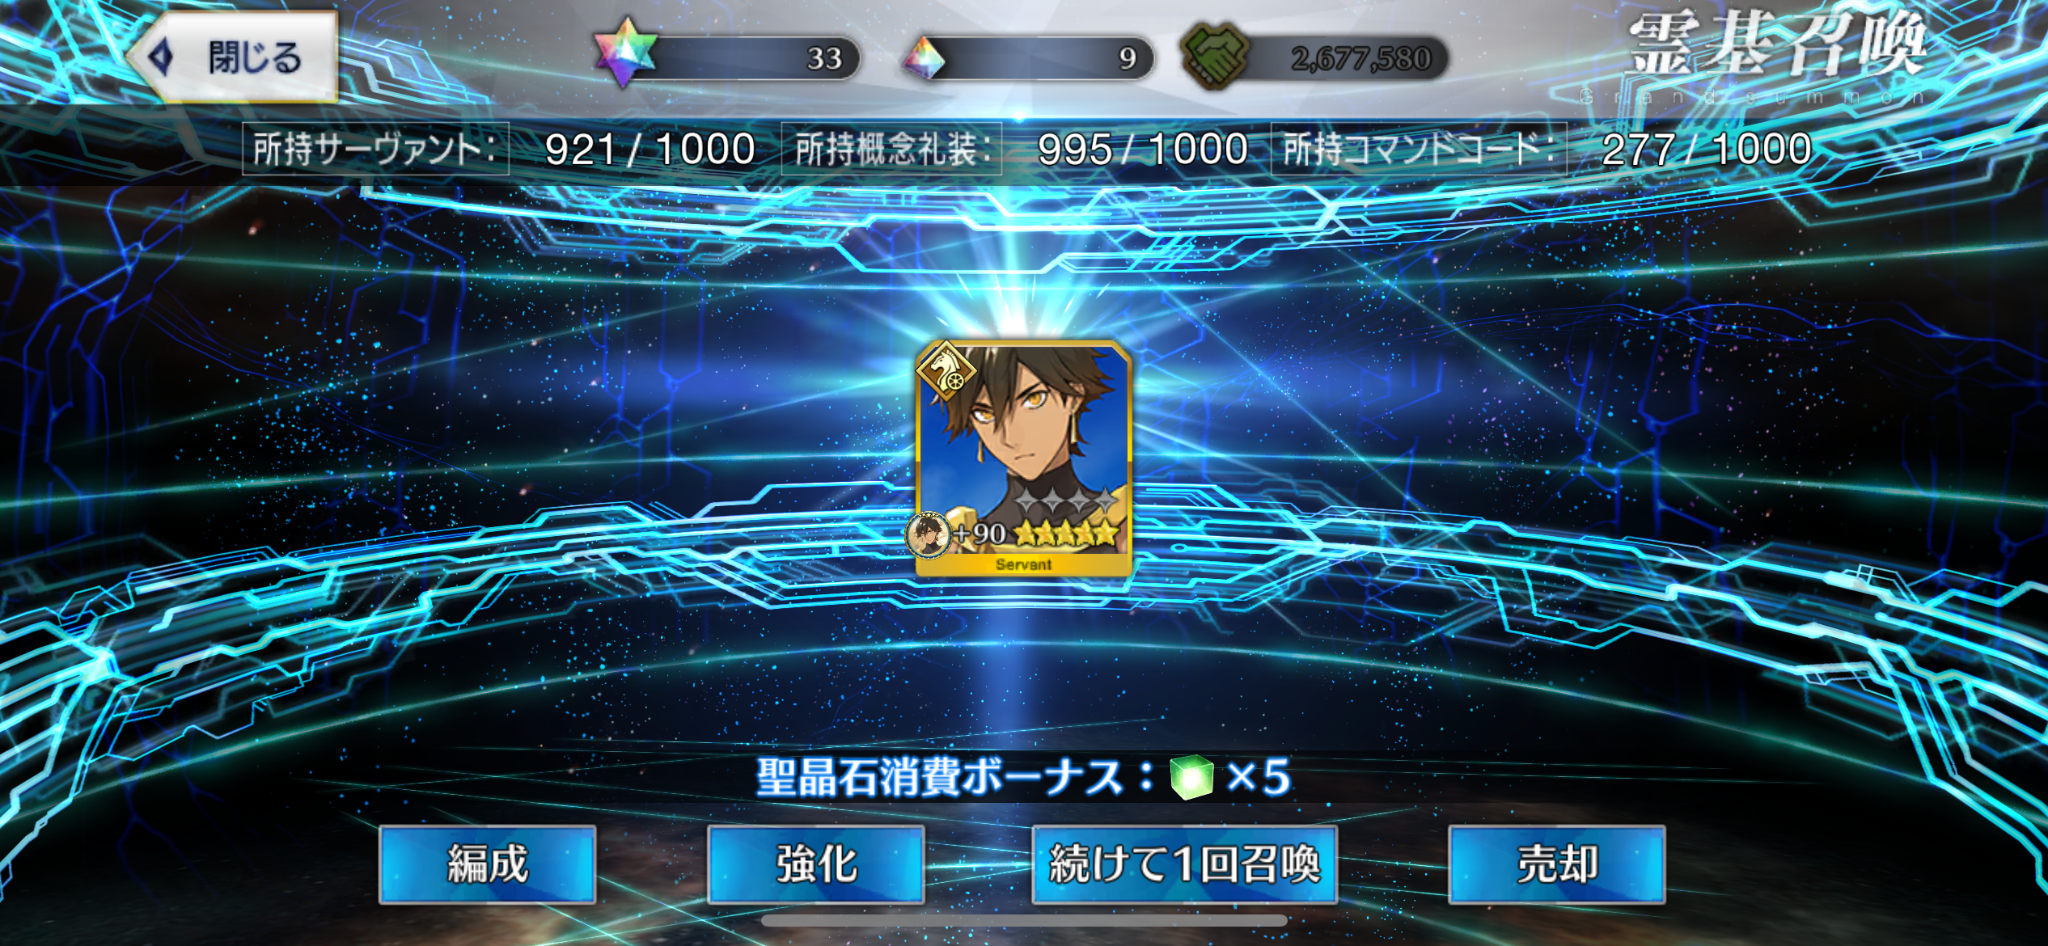Tap the rainbow Saint Quartz star icon

625,52
